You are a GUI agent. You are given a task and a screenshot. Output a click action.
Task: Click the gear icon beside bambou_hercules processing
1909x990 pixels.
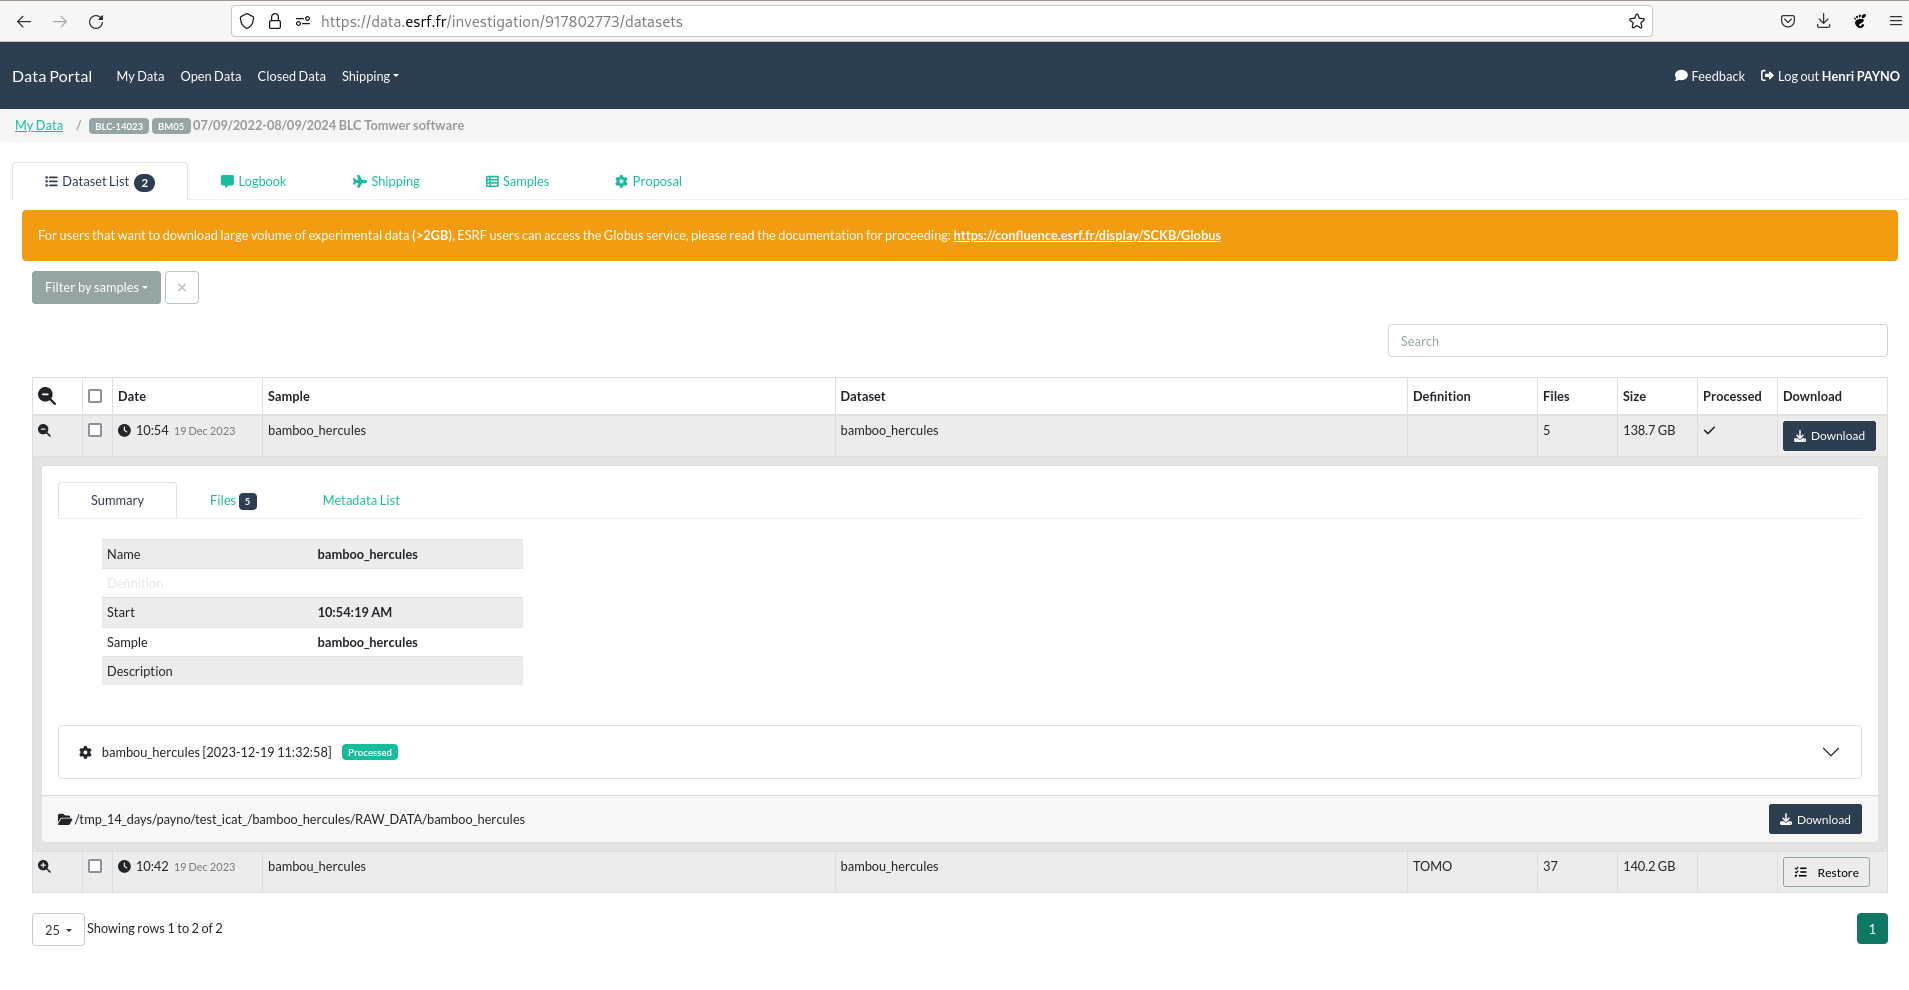(85, 752)
